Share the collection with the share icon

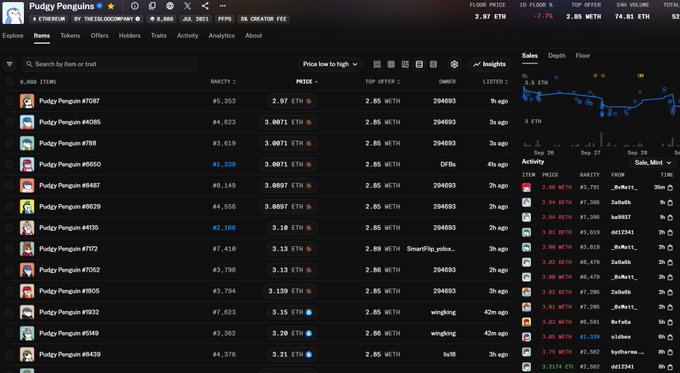(x=205, y=6)
